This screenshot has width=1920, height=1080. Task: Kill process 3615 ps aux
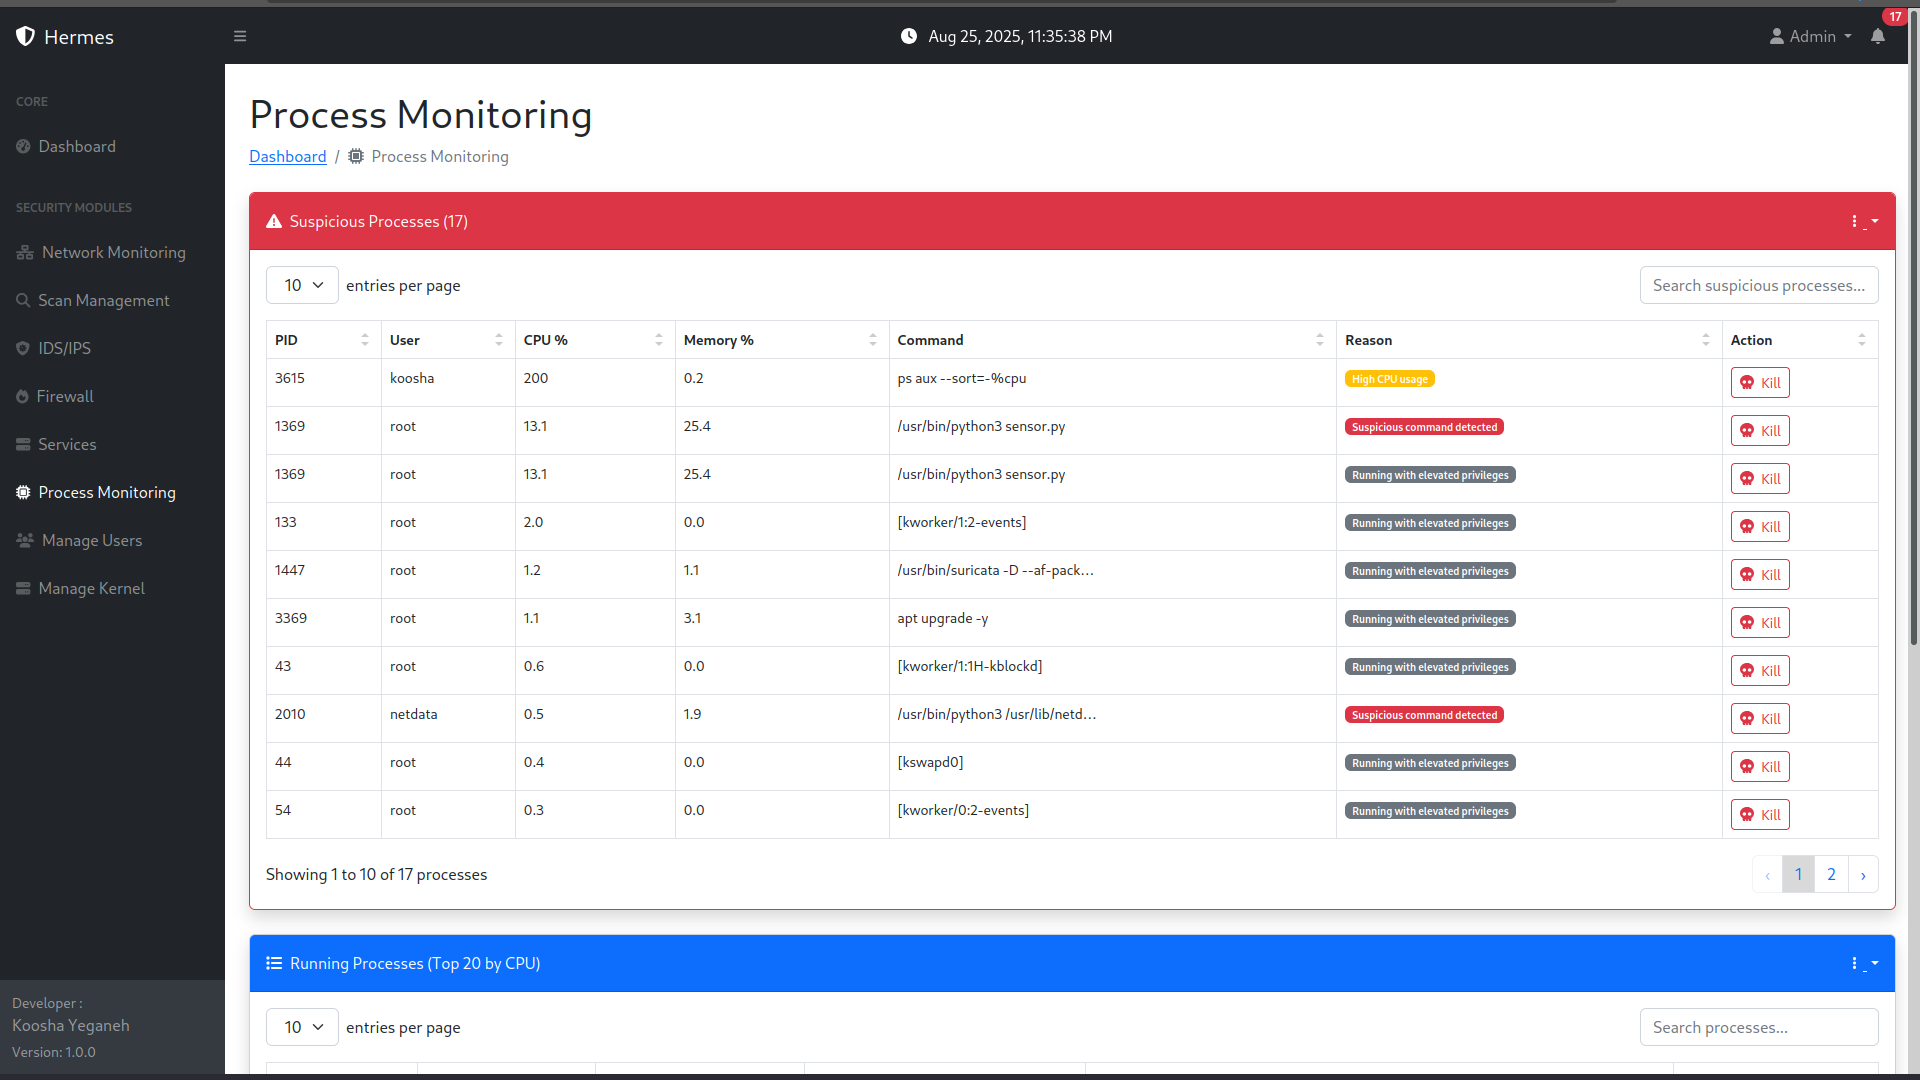(1760, 383)
